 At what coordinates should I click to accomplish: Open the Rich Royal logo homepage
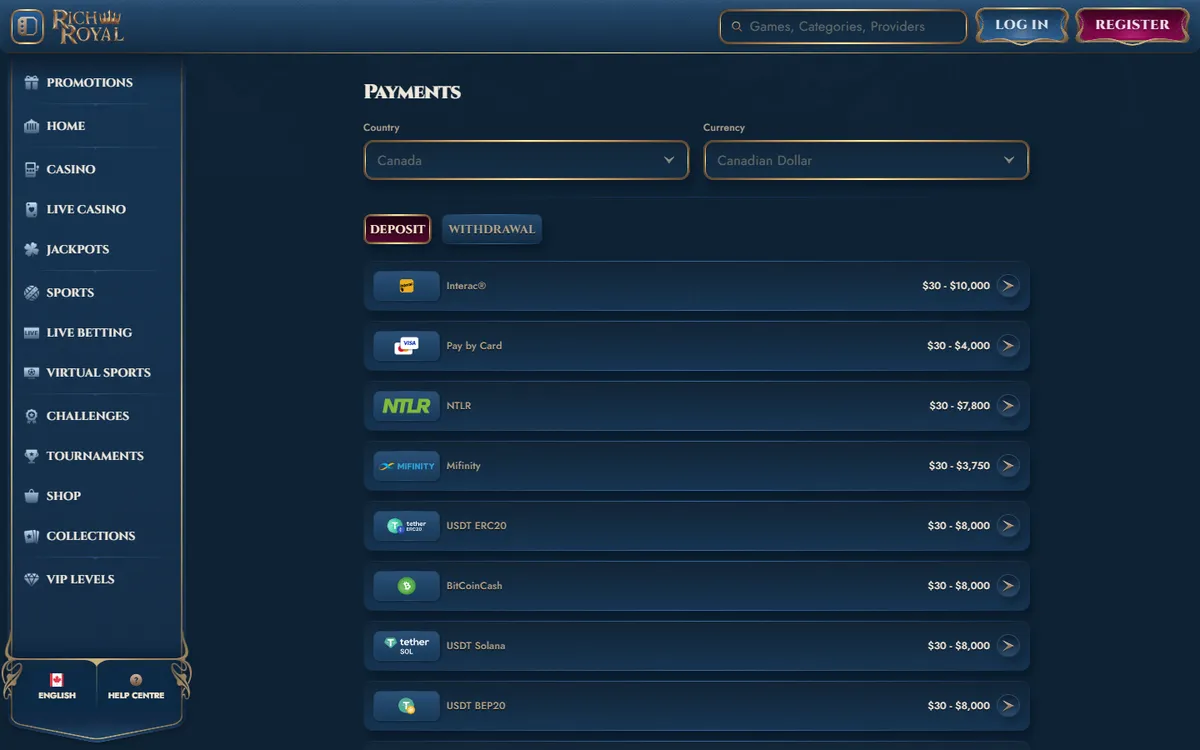[x=89, y=26]
